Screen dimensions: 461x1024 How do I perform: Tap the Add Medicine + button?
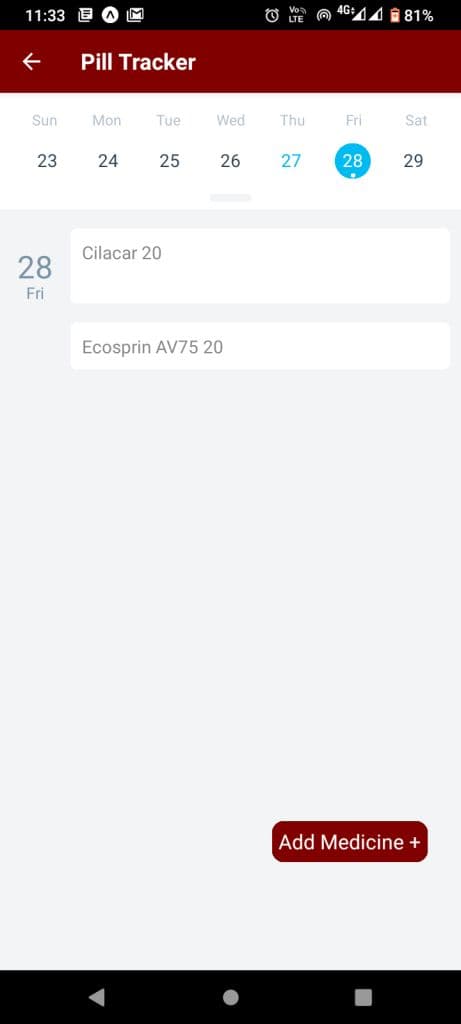click(x=350, y=841)
